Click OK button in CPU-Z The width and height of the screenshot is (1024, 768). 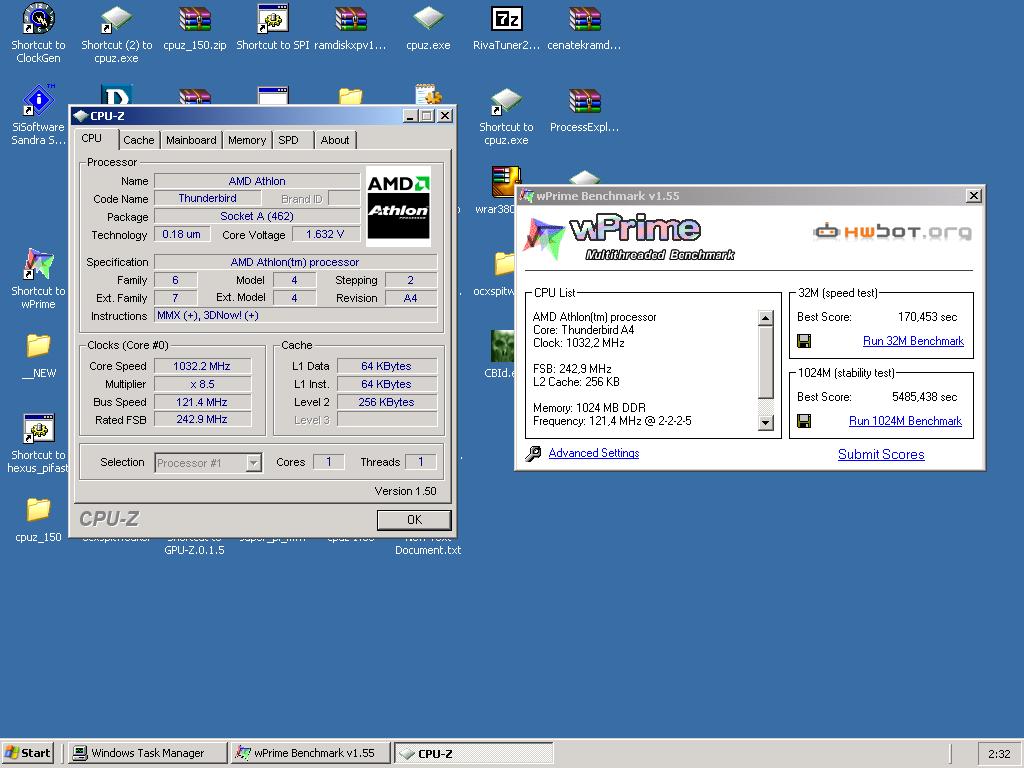414,520
